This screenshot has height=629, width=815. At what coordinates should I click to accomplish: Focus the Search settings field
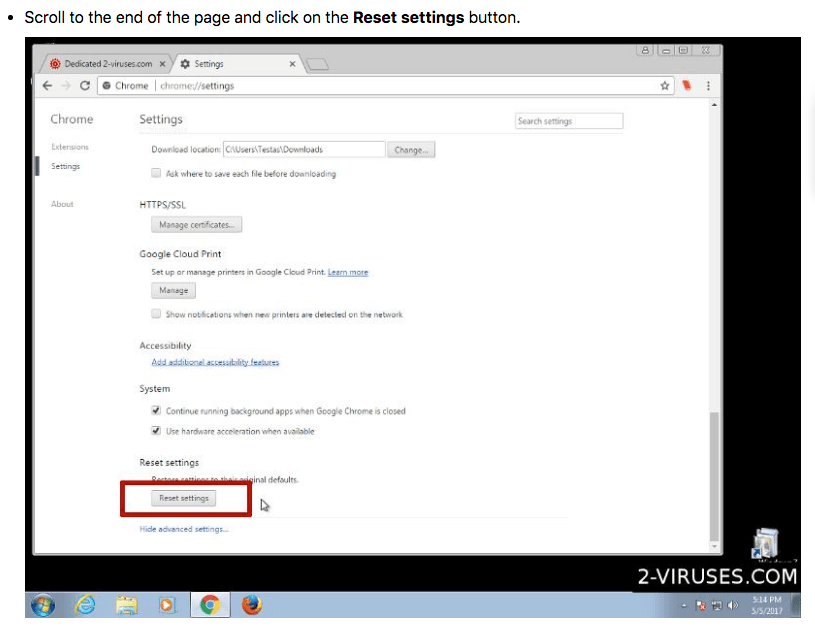[x=569, y=121]
